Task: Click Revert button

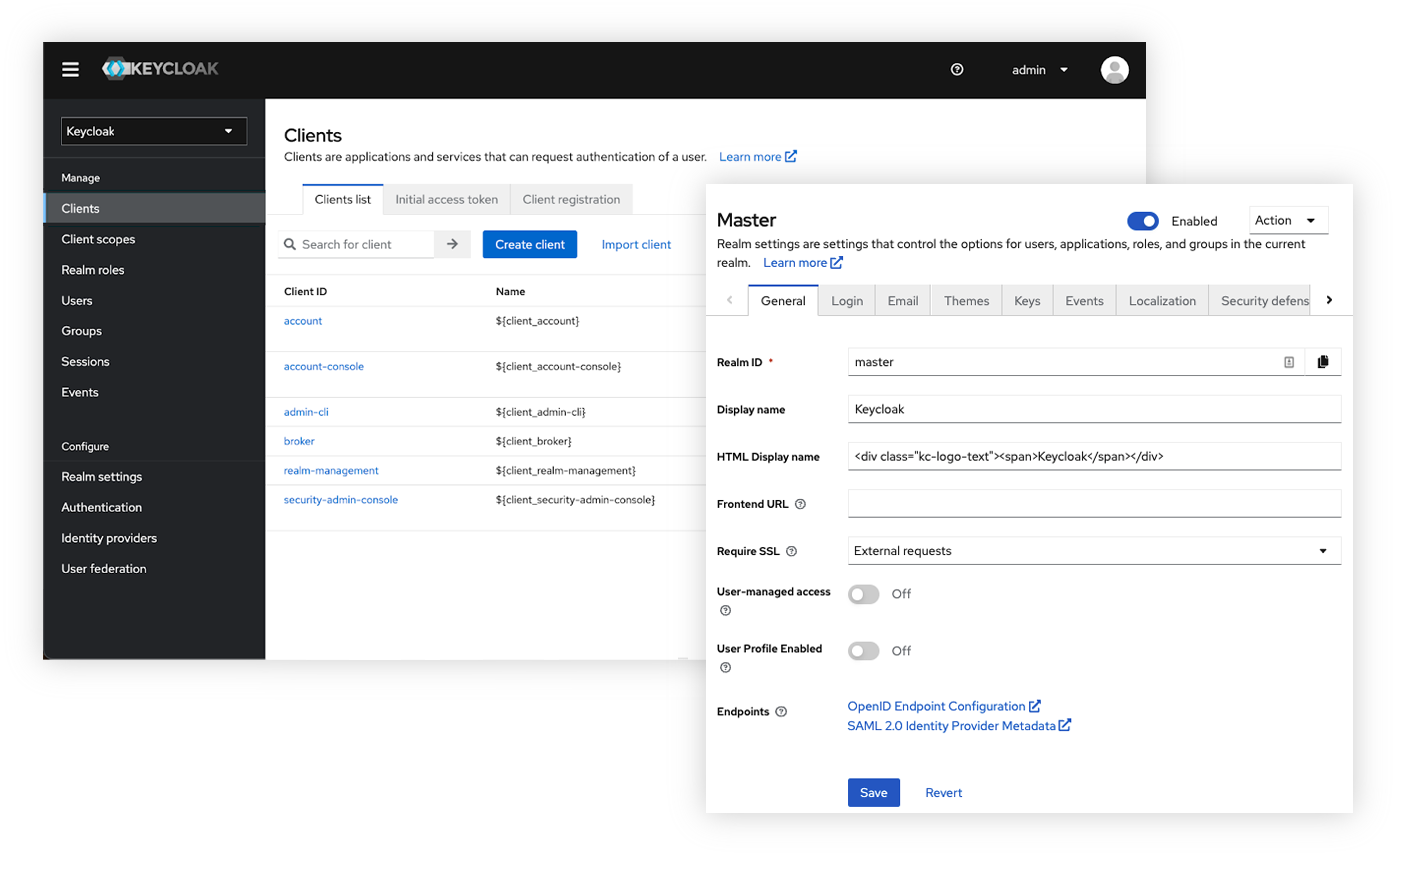Action: 943,792
